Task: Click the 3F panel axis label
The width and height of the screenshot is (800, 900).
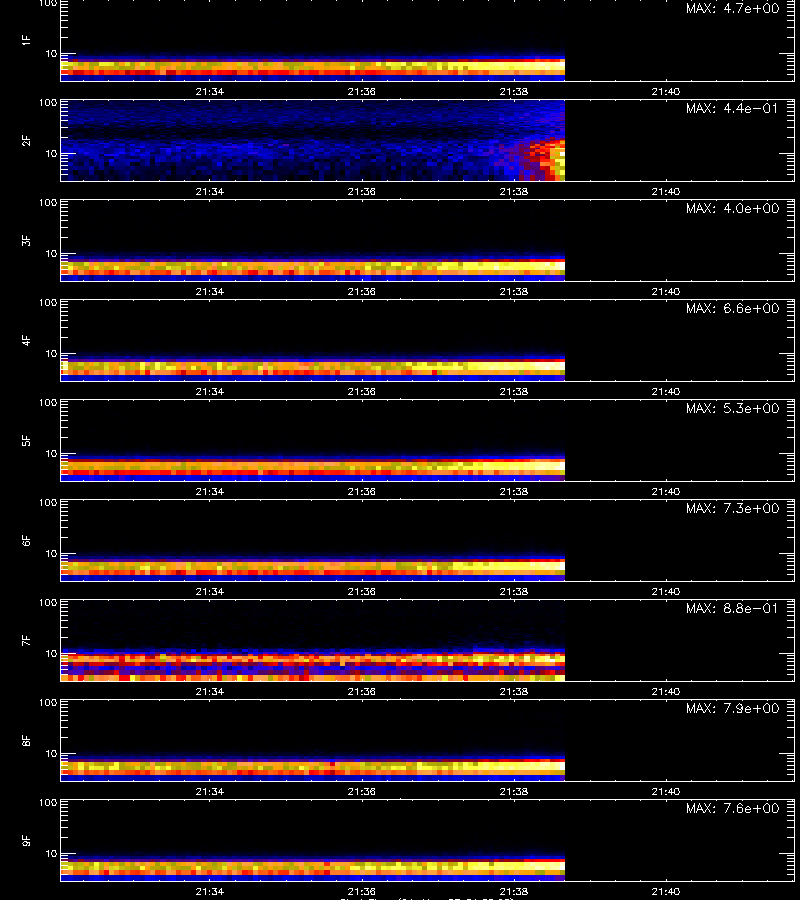Action: [26, 240]
